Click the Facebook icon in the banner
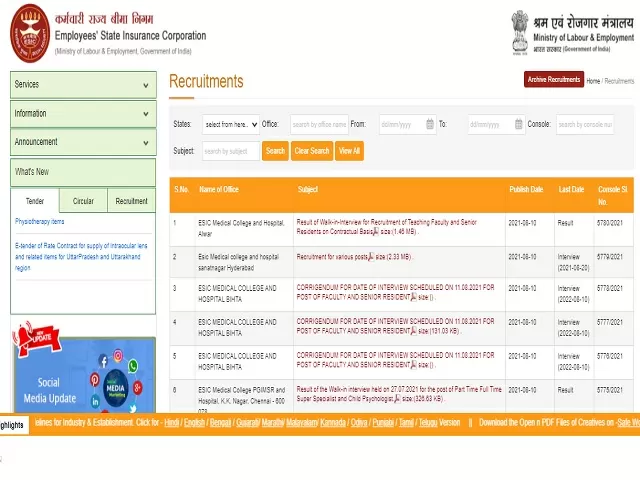The width and height of the screenshot is (640, 480). coord(103,361)
